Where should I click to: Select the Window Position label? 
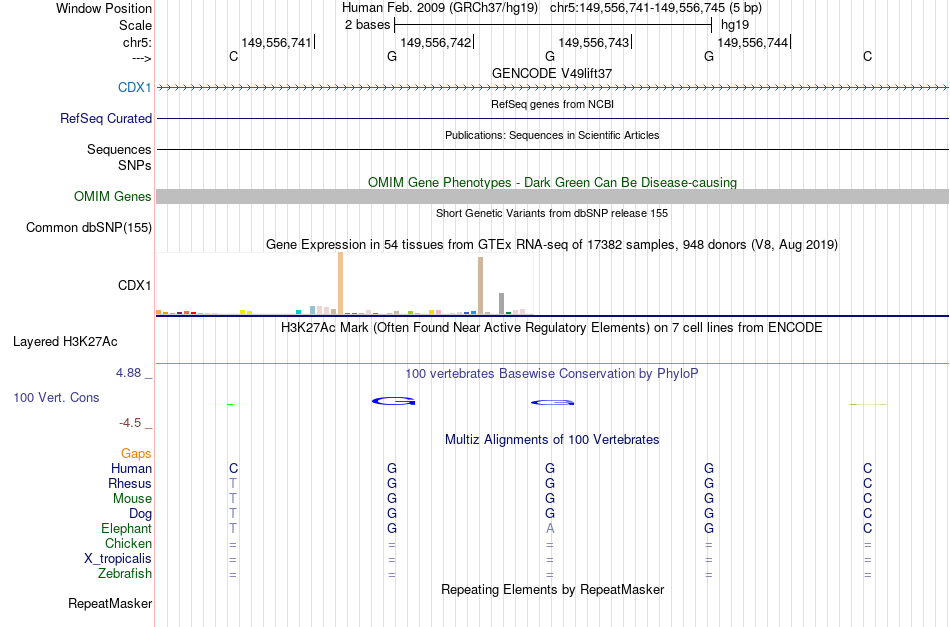104,8
